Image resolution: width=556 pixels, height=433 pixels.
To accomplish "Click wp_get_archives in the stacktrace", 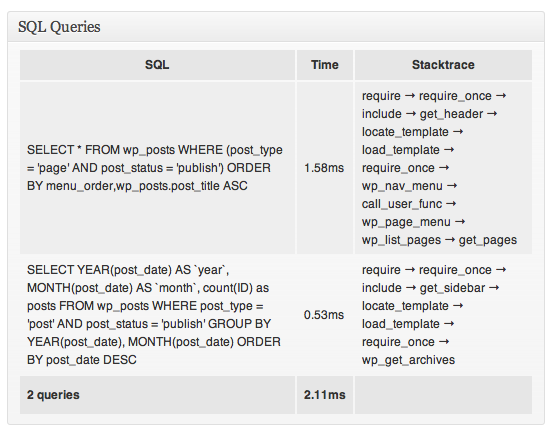I will [408, 360].
